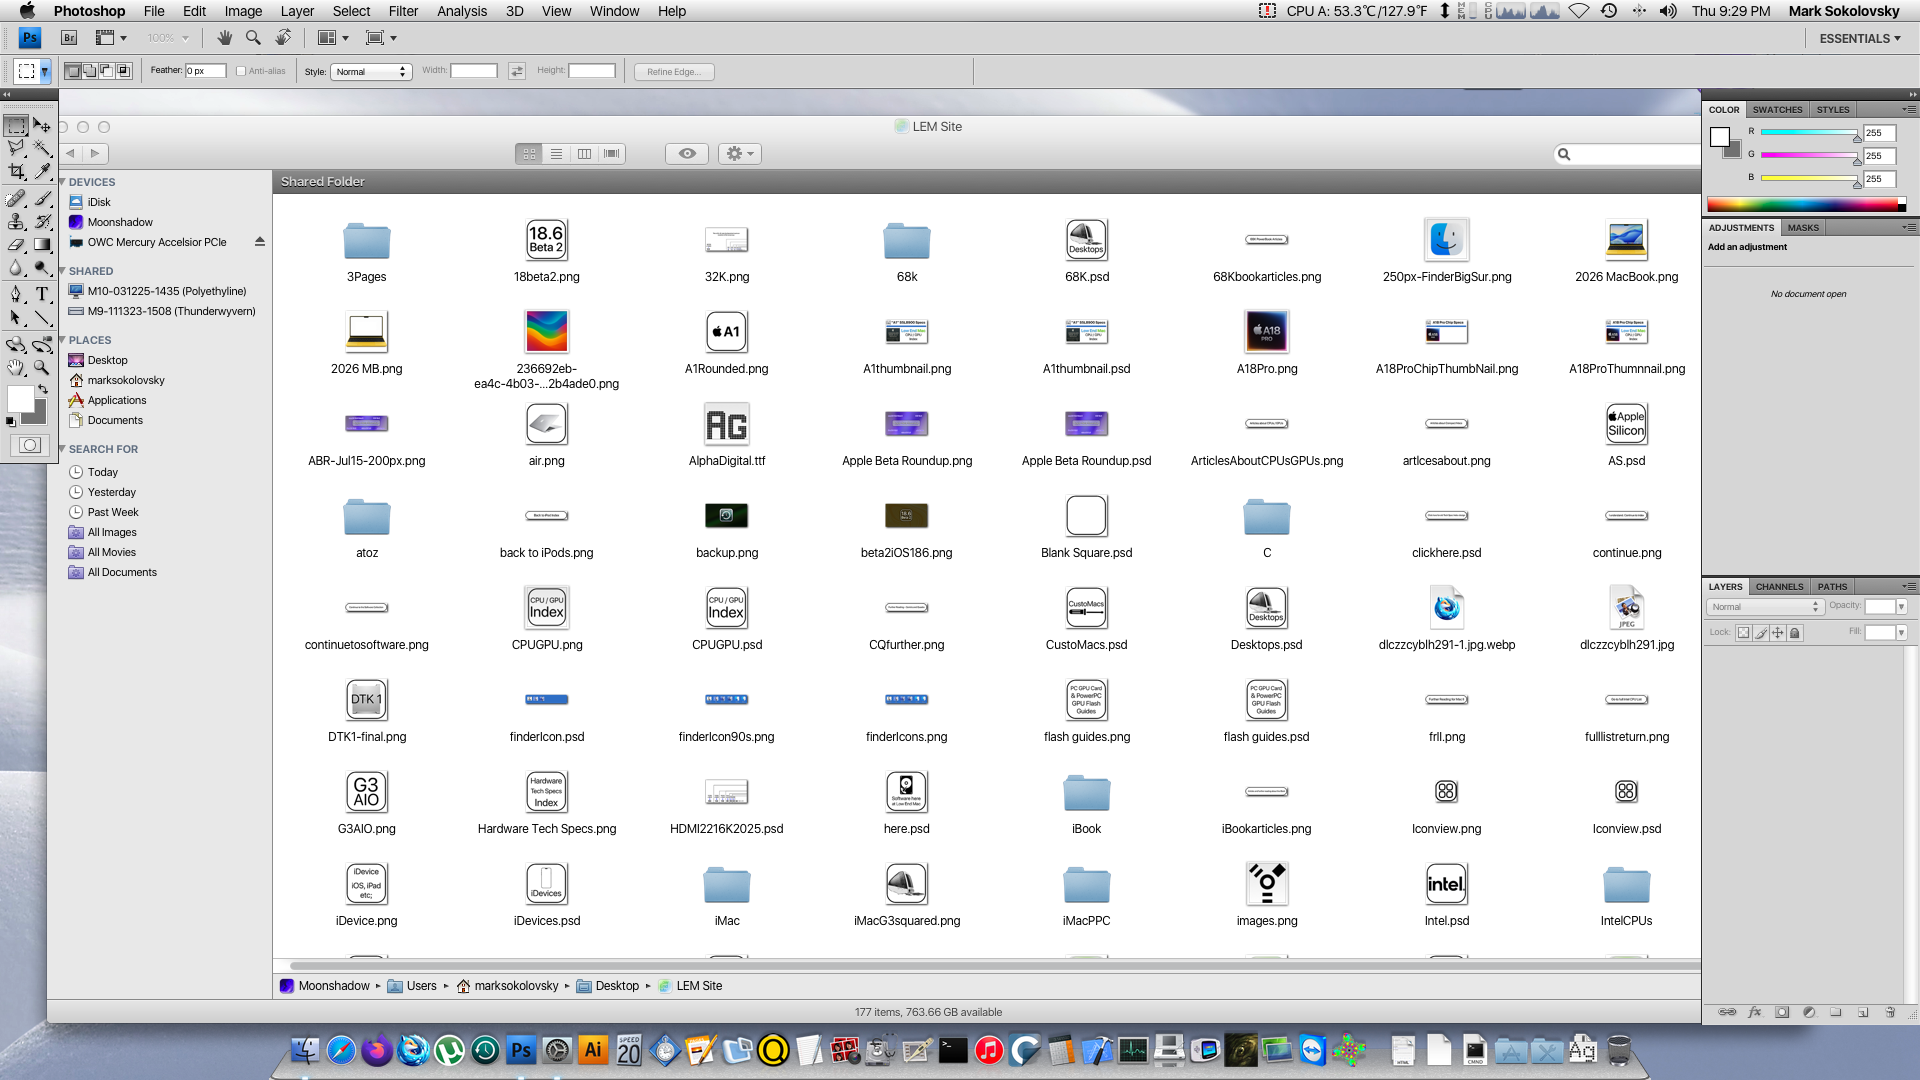Viewport: 1920px width, 1080px height.
Task: Toggle Quick Mask mode button
Action: point(30,446)
